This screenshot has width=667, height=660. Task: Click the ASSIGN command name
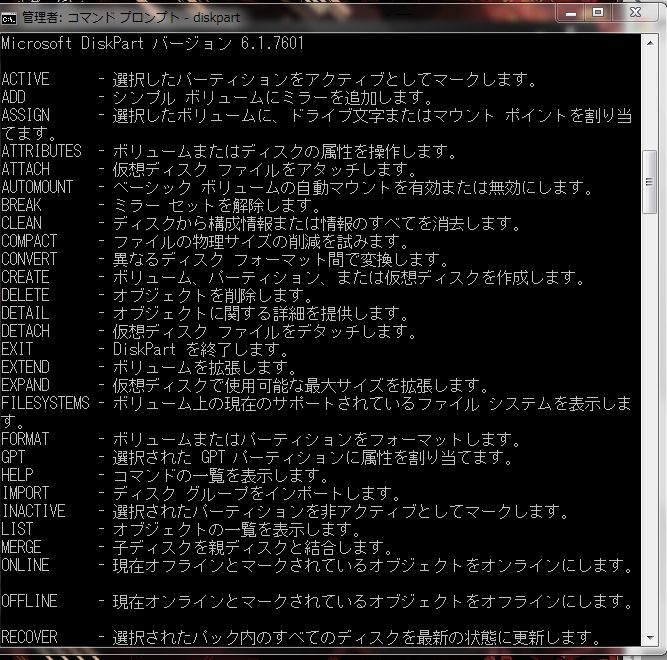pos(26,115)
